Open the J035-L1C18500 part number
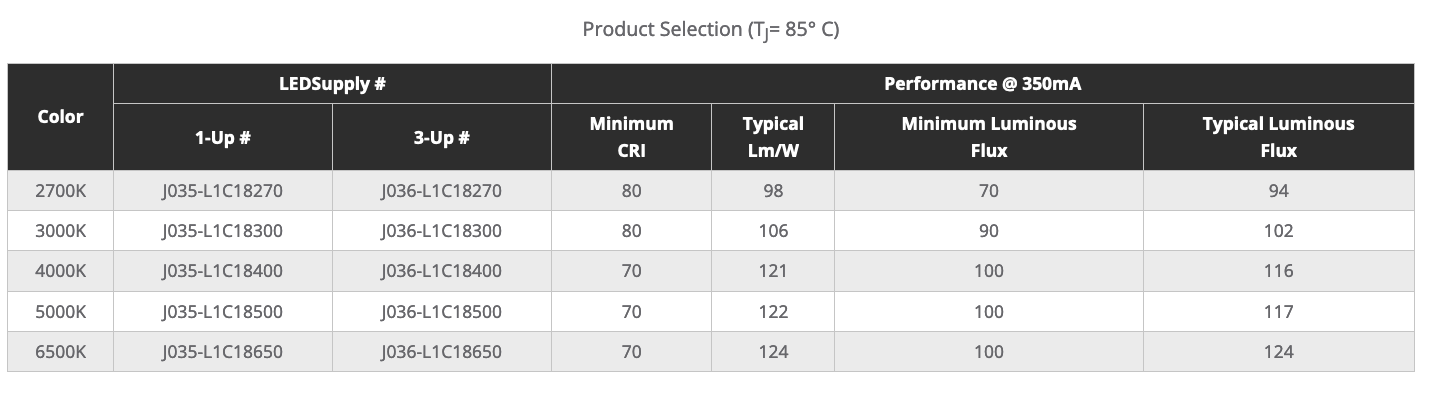 [x=222, y=312]
